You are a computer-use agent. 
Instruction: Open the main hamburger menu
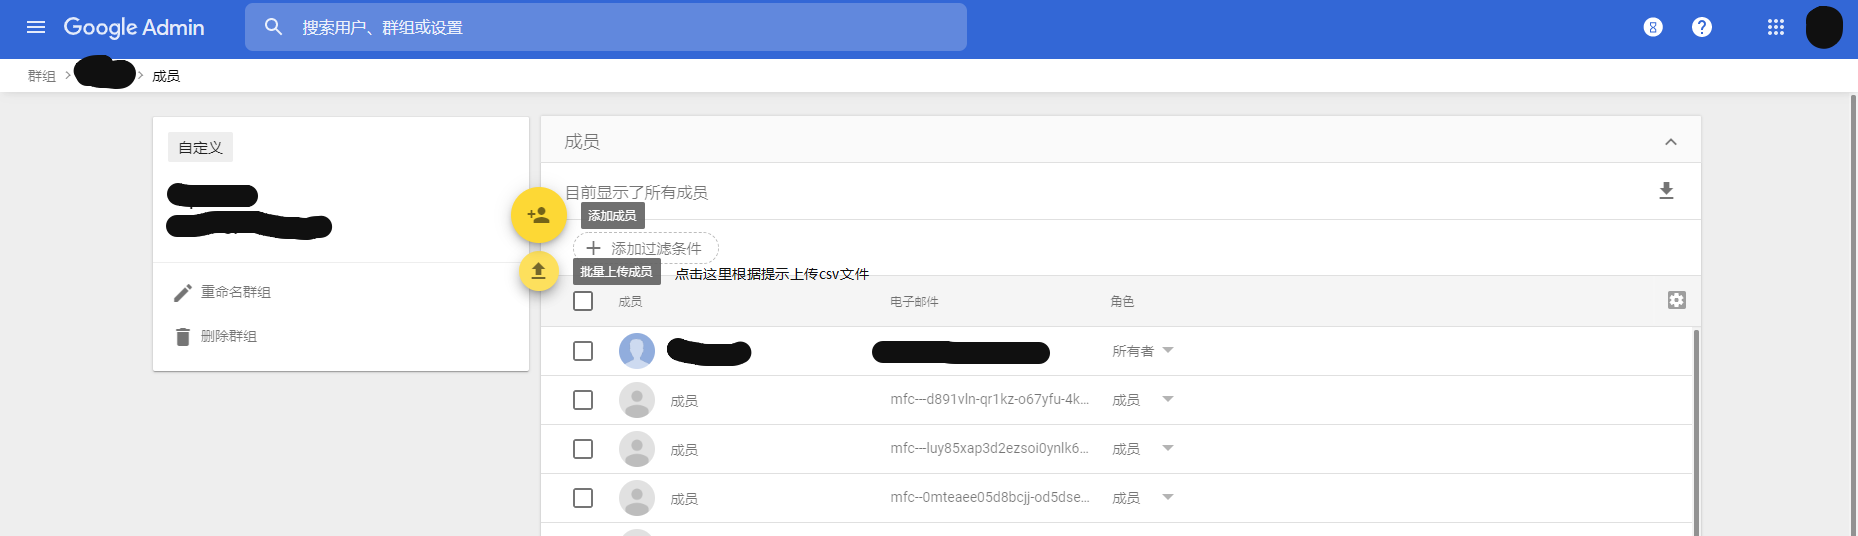36,27
